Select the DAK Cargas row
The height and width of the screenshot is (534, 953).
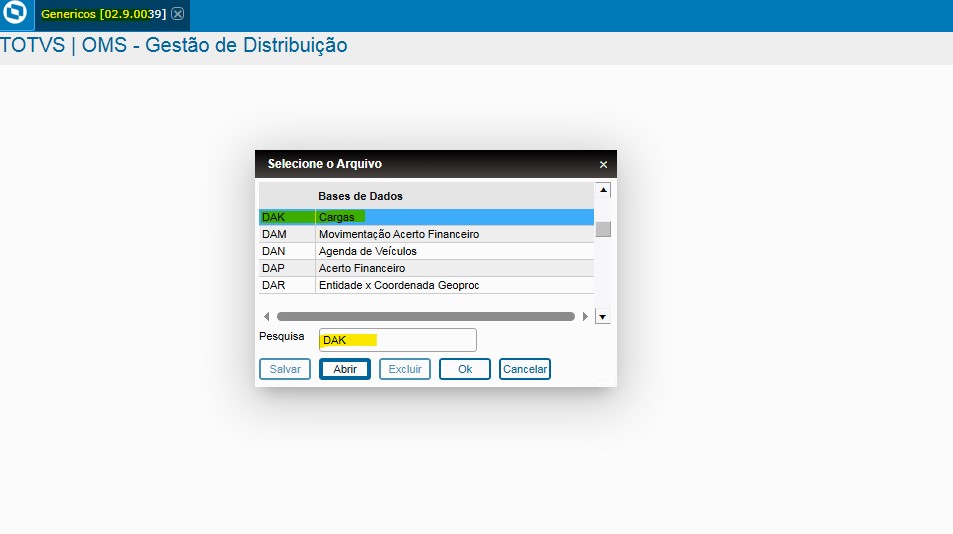(426, 217)
